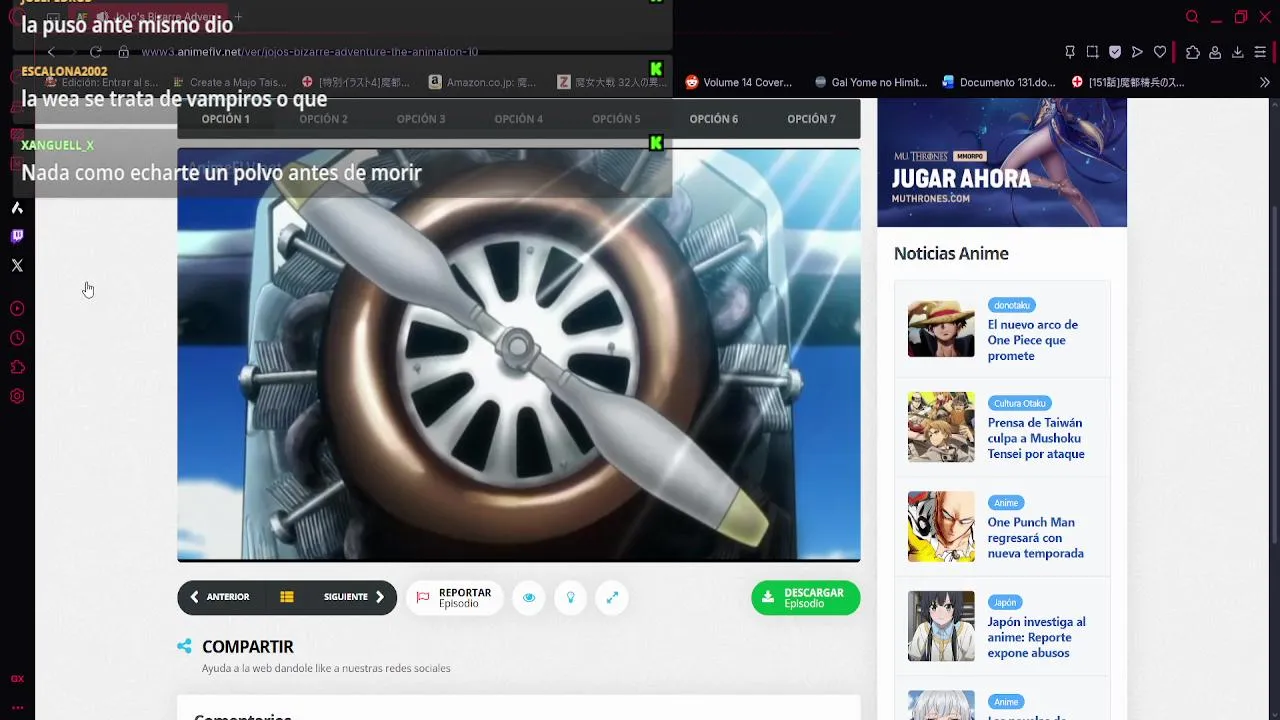Click REPORTAR Episodio button

click(x=454, y=598)
